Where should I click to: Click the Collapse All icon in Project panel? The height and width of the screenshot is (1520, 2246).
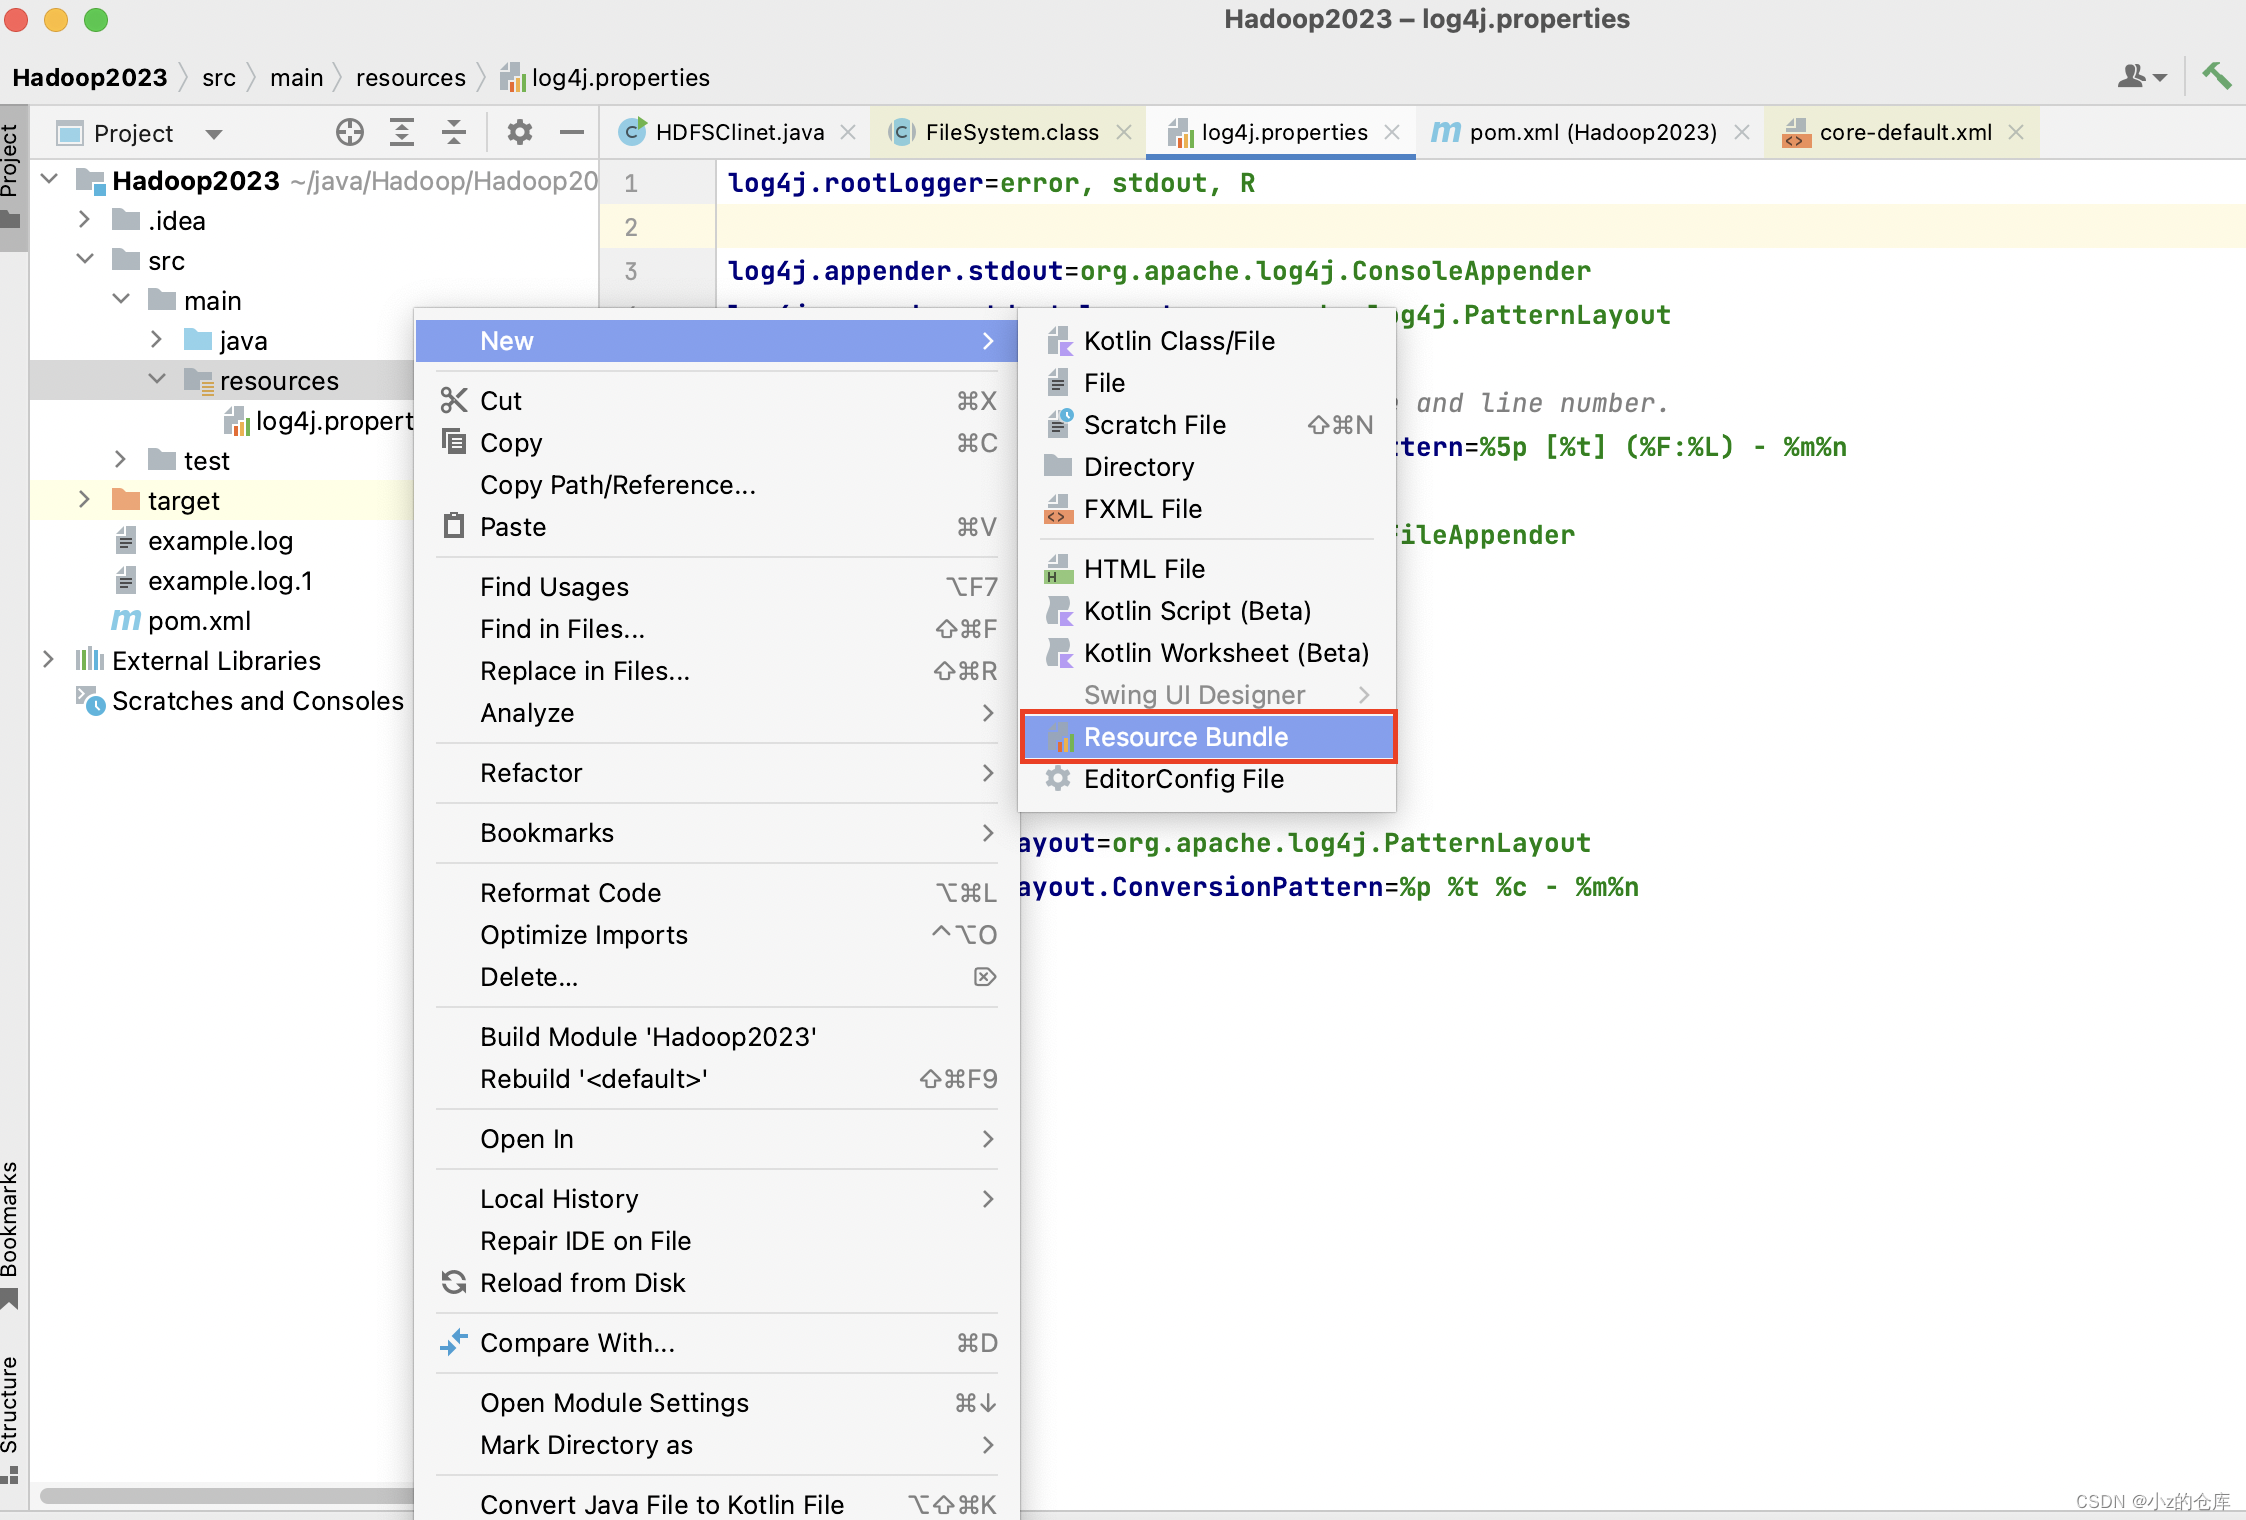pyautogui.click(x=454, y=132)
